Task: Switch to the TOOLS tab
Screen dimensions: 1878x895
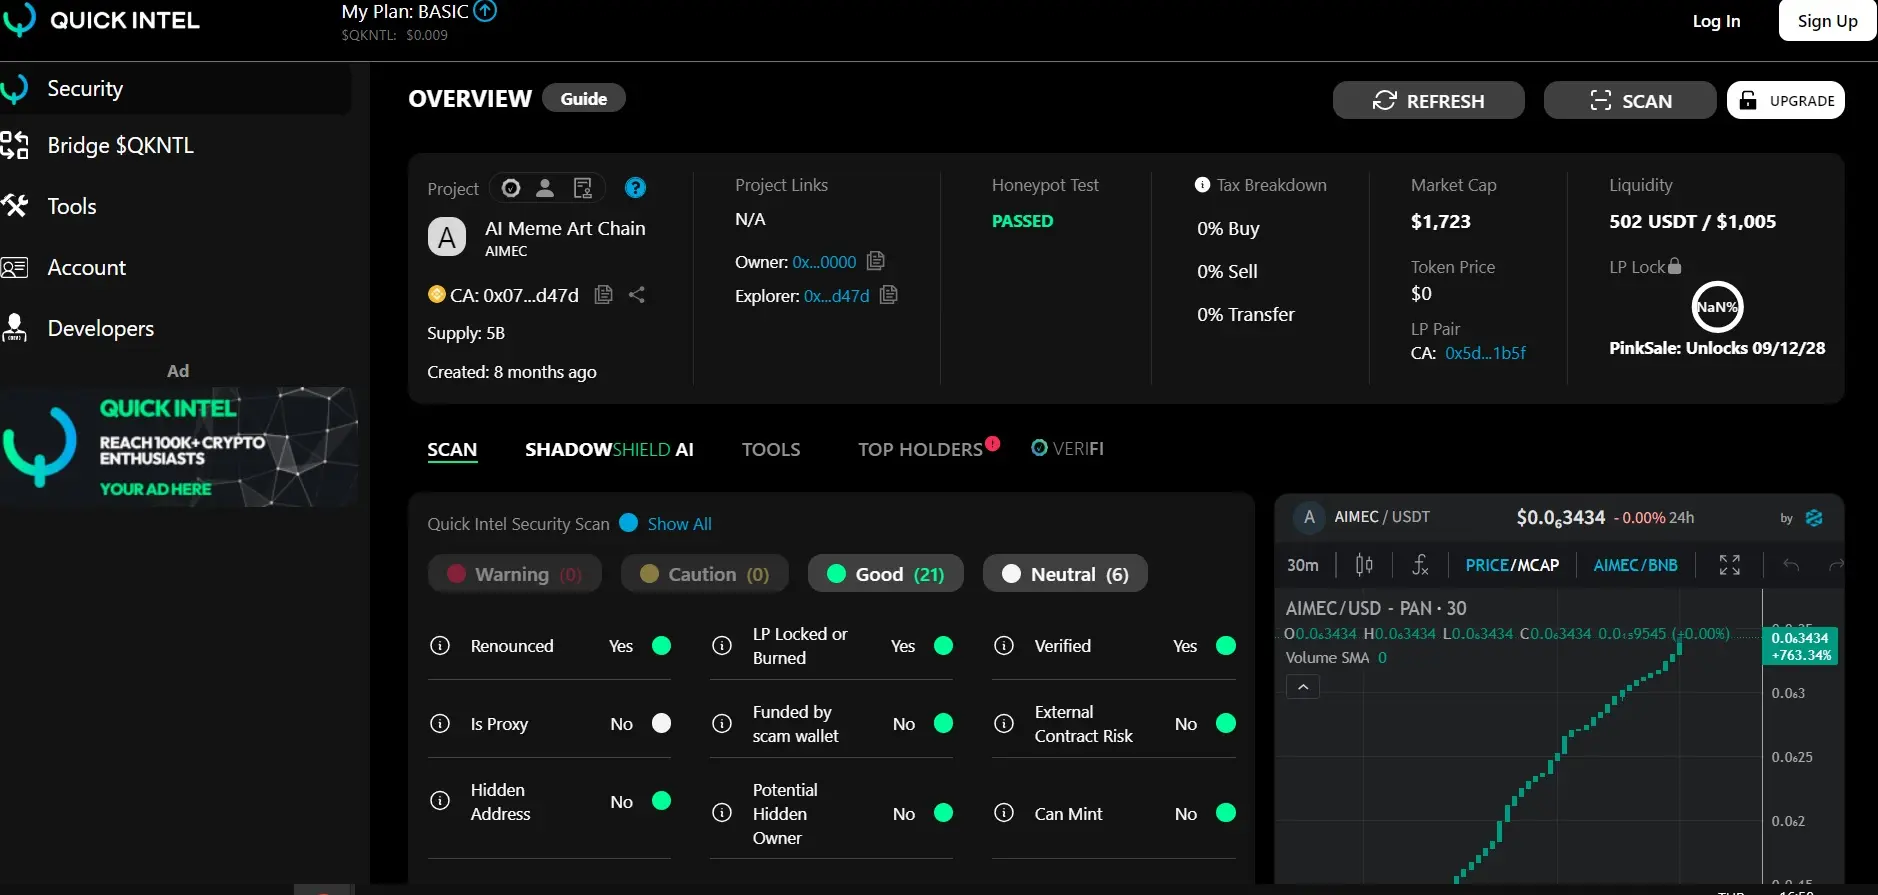Action: click(x=771, y=450)
